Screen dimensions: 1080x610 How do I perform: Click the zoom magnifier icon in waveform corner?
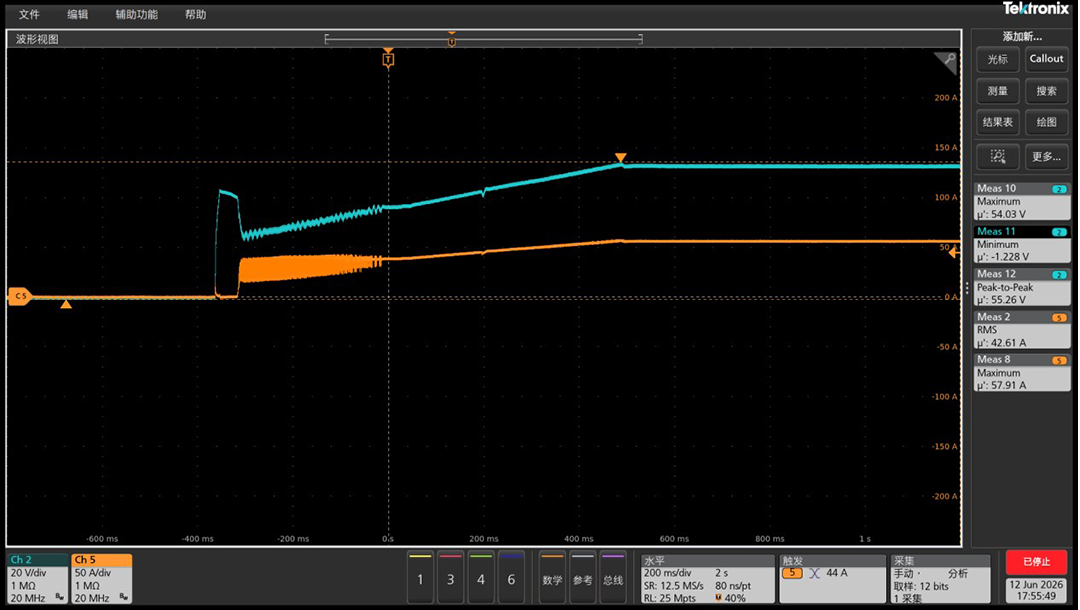(948, 61)
